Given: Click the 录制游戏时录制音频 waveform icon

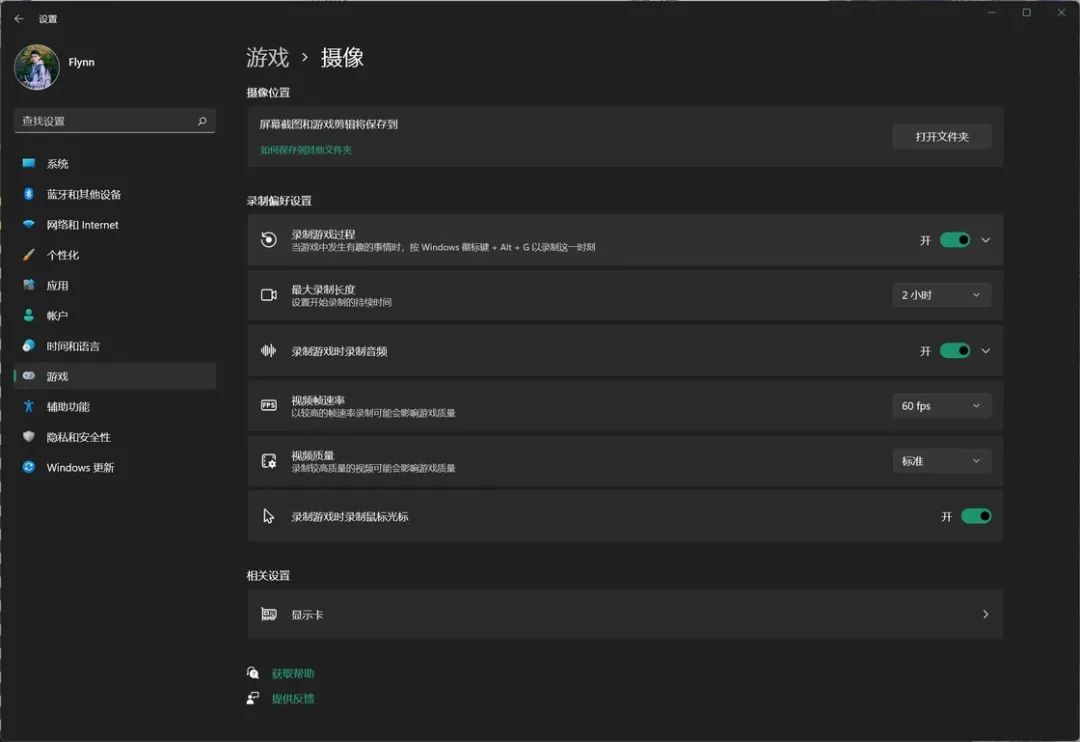Looking at the screenshot, I should pos(269,351).
